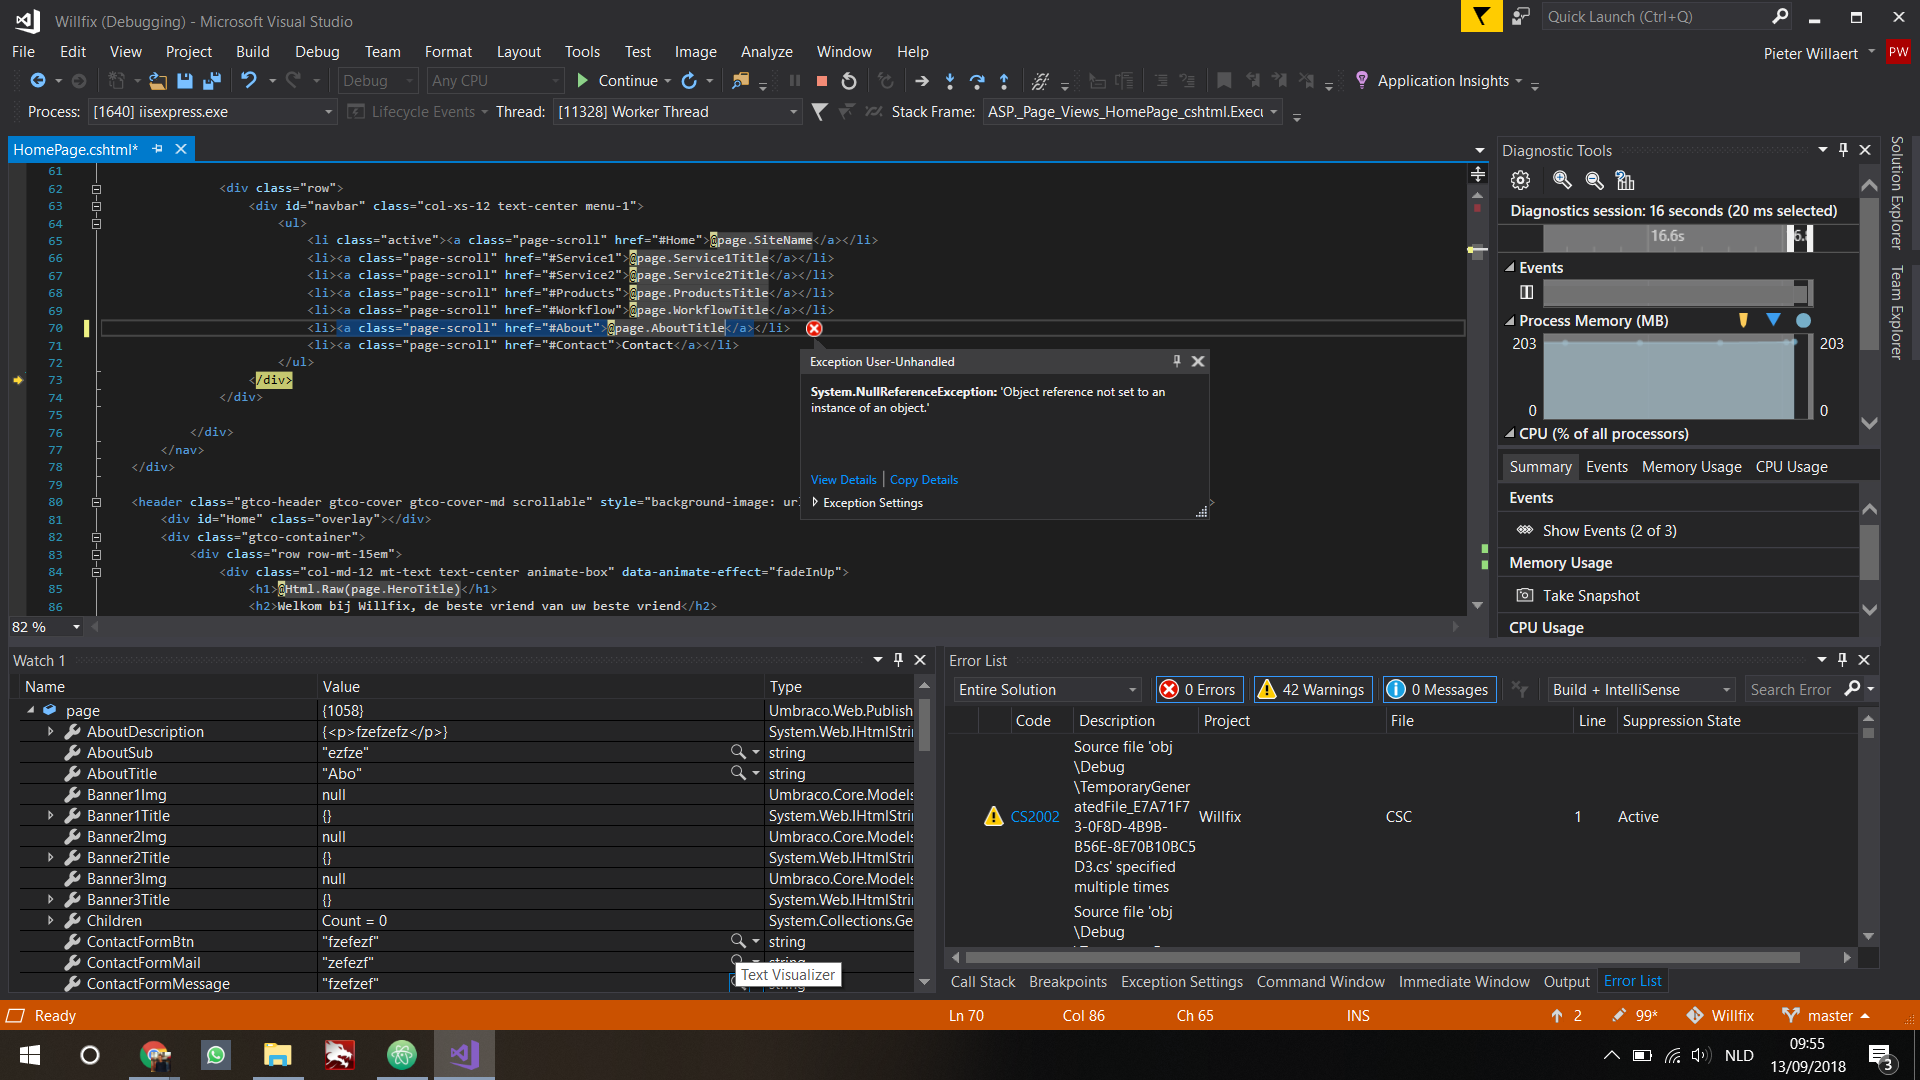The width and height of the screenshot is (1920, 1080).
Task: Click Take Snapshot link
Action: 1591,595
